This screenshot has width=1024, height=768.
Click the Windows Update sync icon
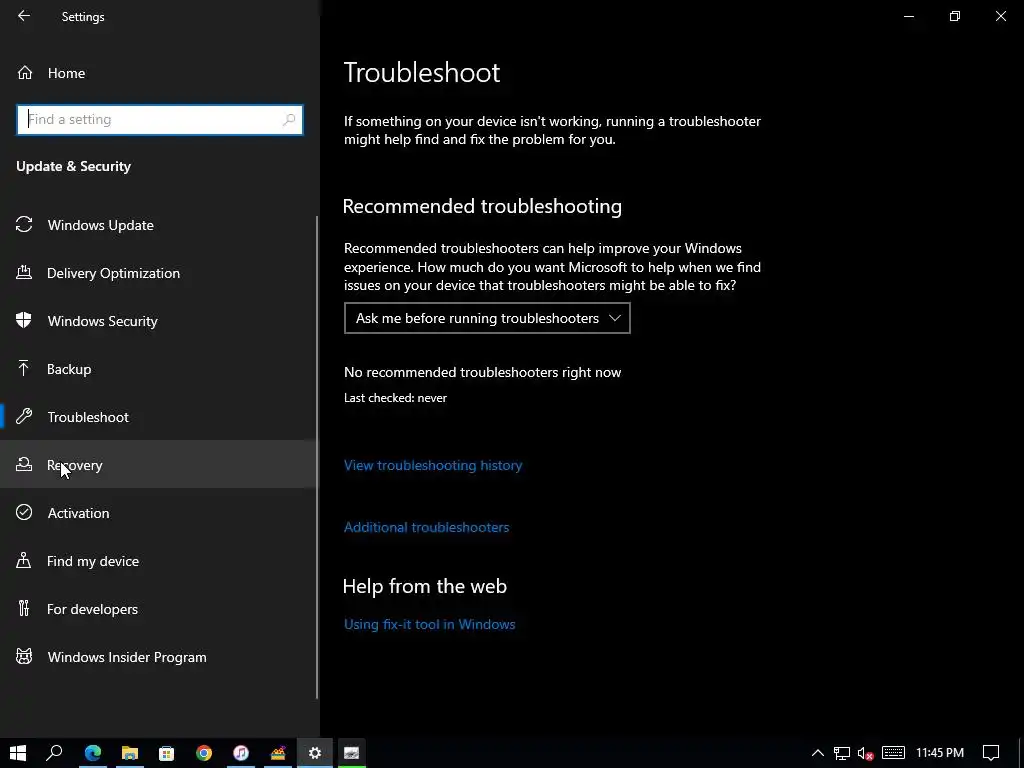[x=24, y=225]
